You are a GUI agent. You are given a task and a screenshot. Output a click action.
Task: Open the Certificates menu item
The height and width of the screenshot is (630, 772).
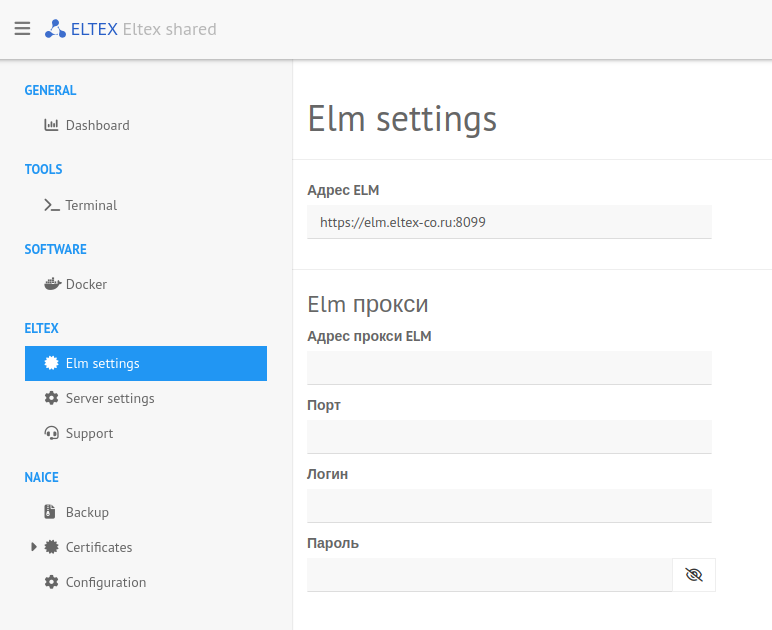[x=99, y=547]
